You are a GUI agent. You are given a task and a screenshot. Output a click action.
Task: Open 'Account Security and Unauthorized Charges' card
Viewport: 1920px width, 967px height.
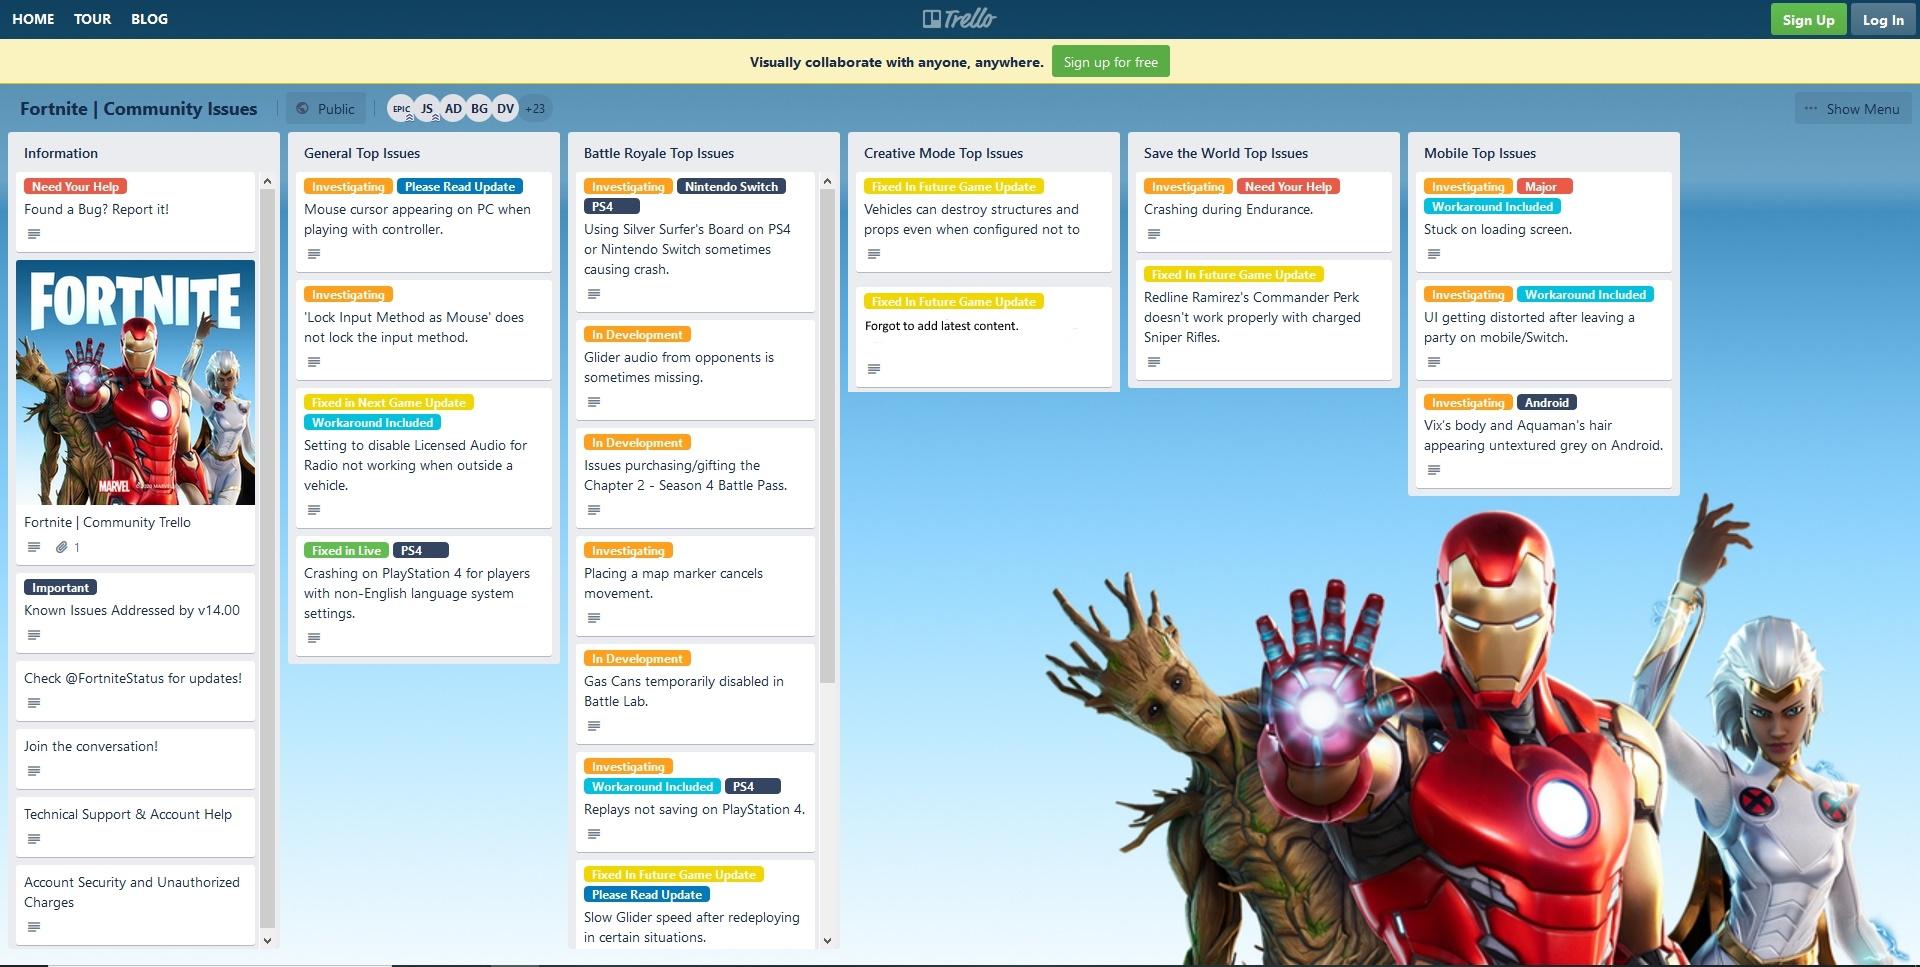(135, 904)
